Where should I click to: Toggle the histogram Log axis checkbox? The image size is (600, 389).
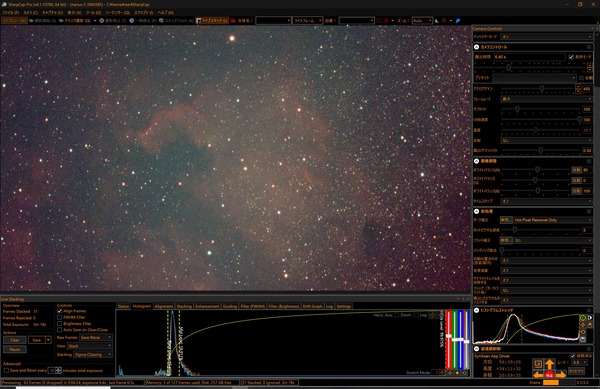point(416,315)
